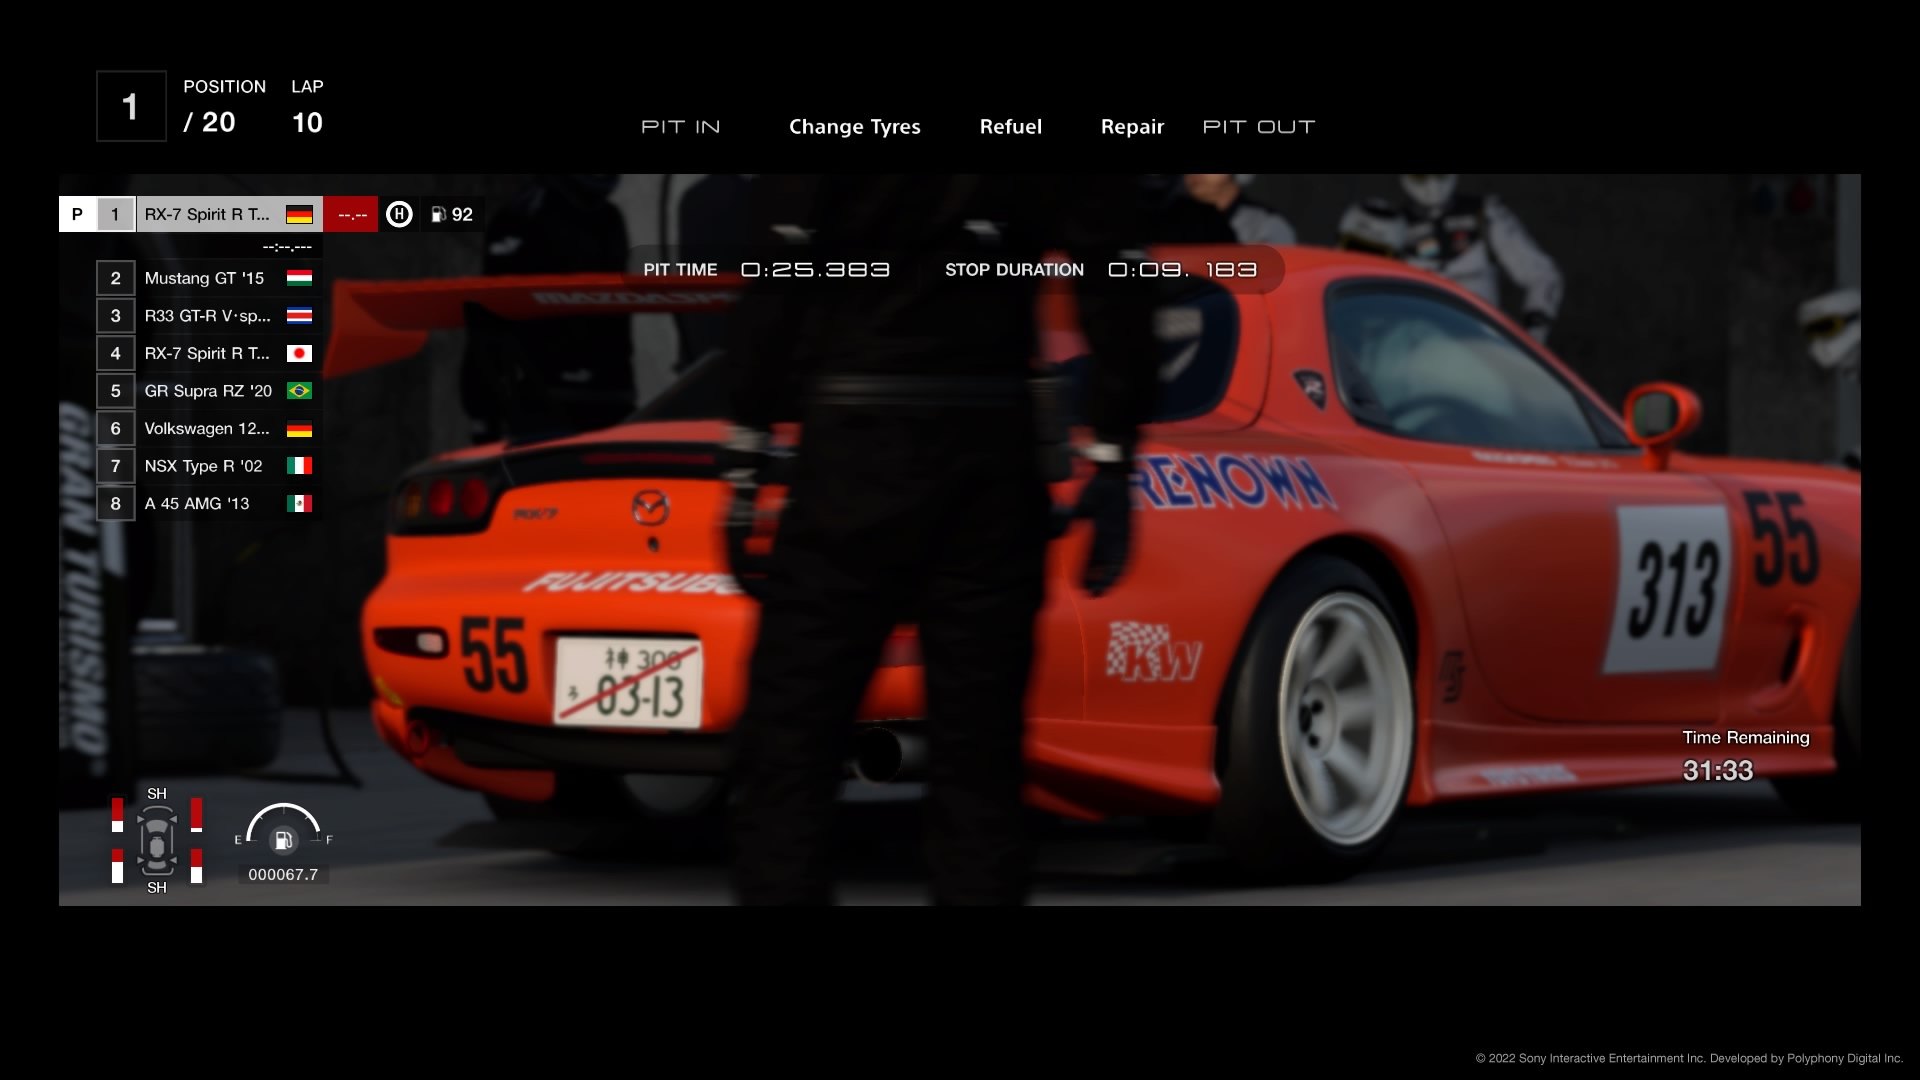Click the position number 2 box

coord(116,278)
